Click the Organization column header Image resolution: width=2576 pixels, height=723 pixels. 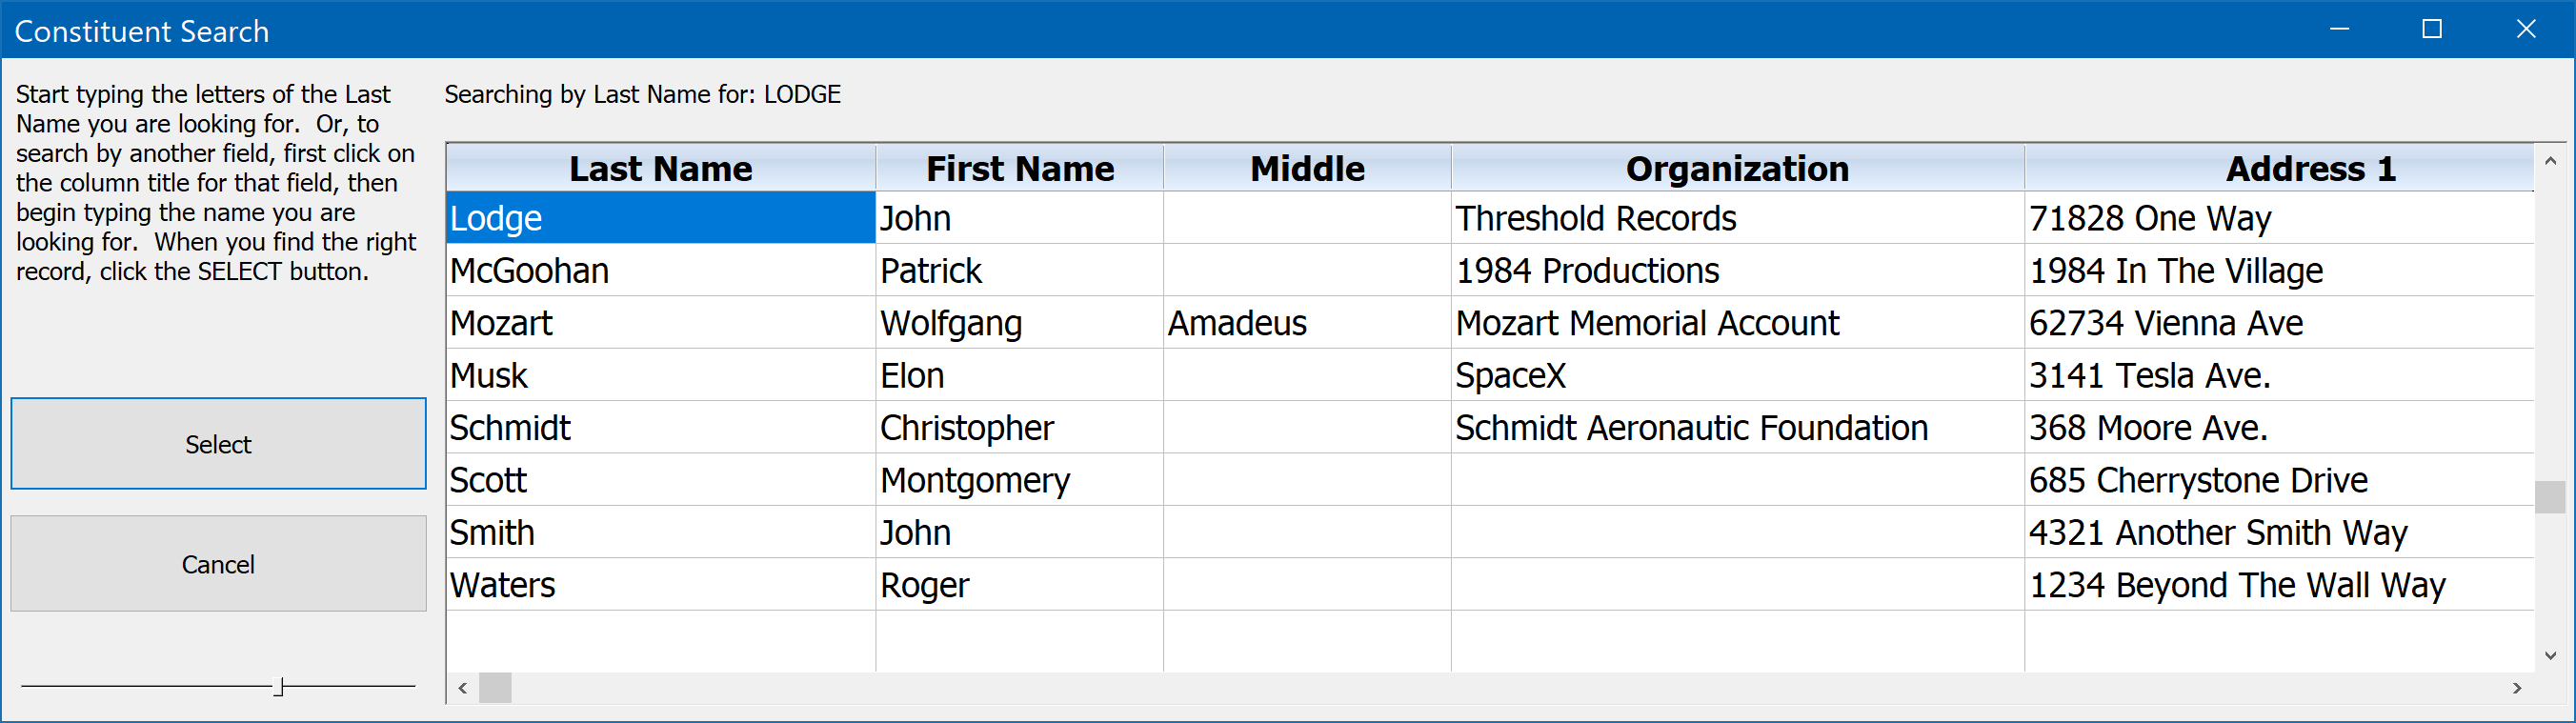(x=1737, y=168)
